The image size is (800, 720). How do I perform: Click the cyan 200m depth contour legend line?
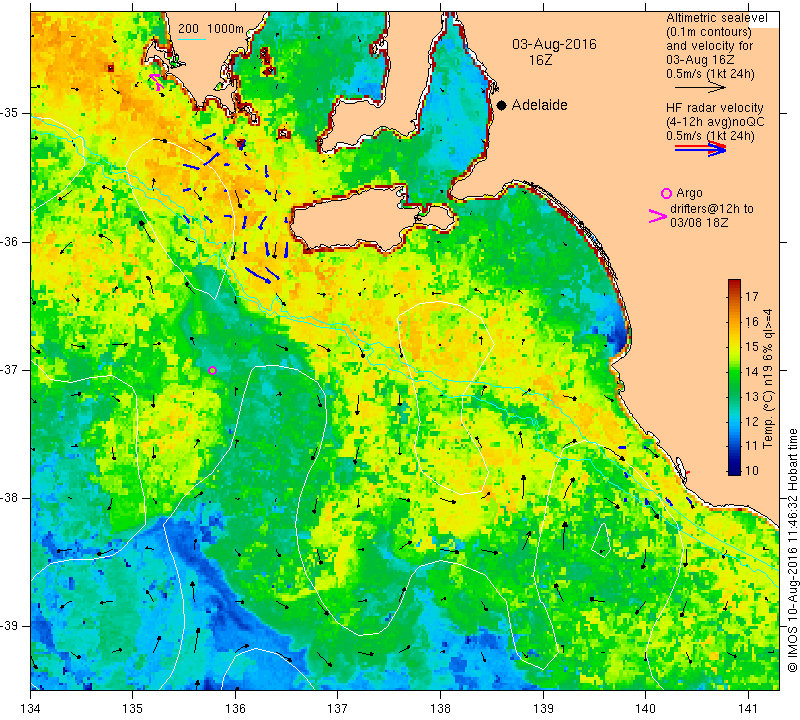pos(191,39)
